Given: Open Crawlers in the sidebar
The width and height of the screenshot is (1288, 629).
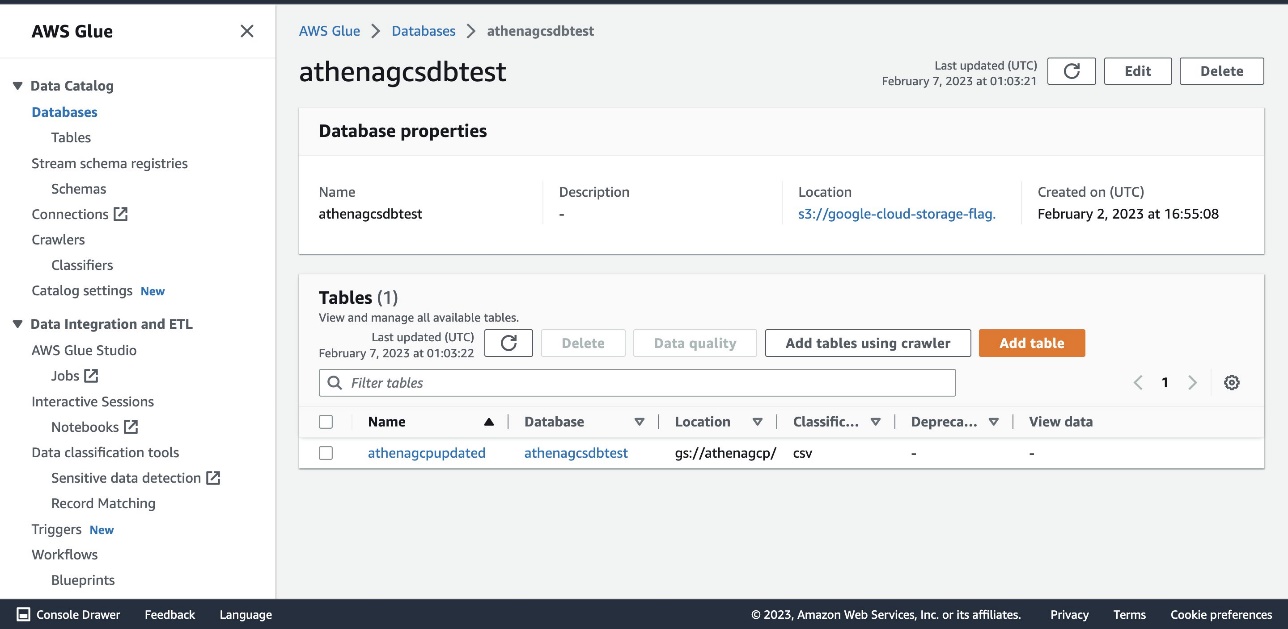Looking at the screenshot, I should point(58,239).
